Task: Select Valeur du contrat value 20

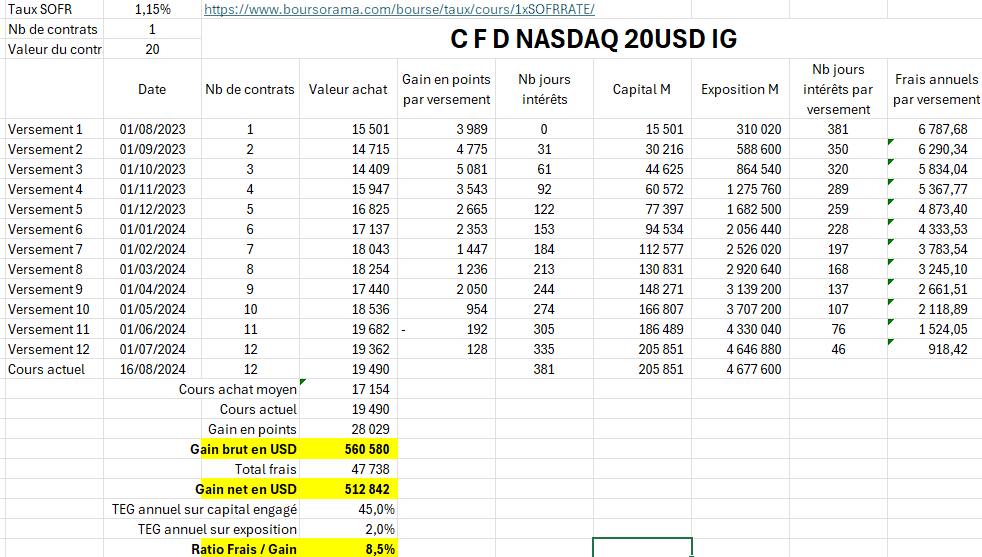Action: pos(152,49)
